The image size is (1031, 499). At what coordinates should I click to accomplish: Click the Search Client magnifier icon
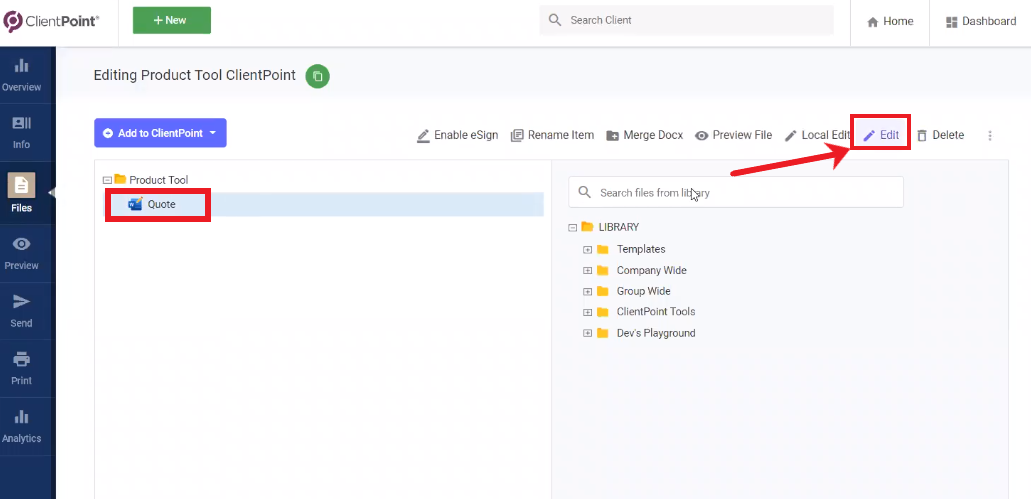[555, 20]
